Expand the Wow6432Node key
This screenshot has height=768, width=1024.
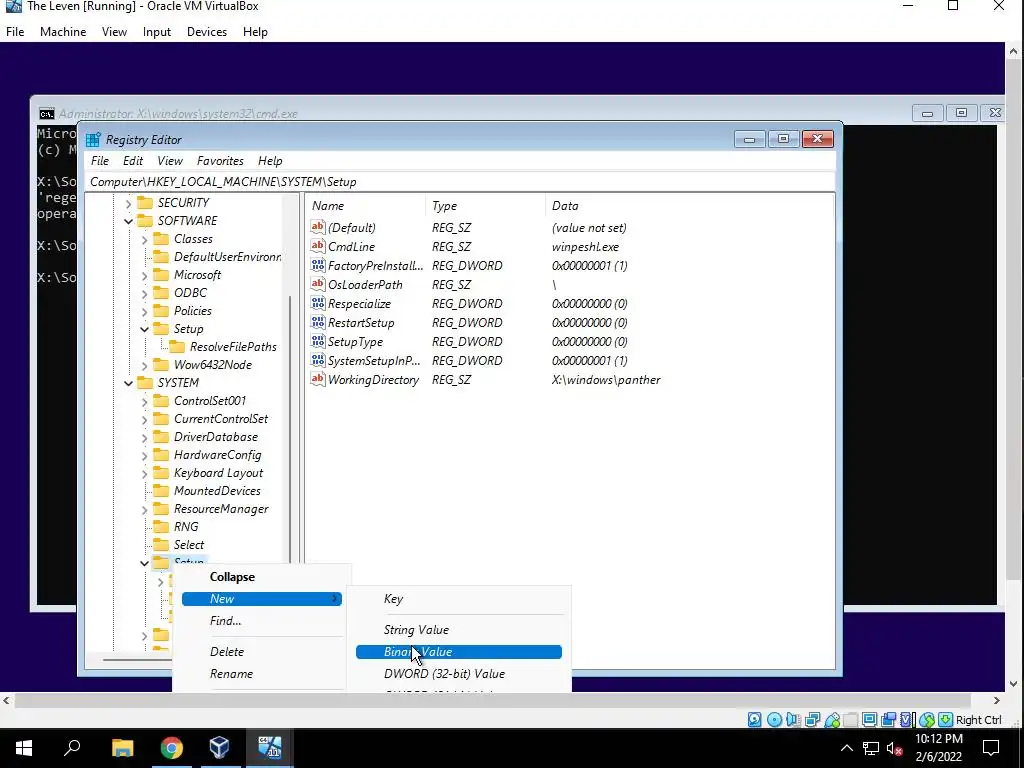144,366
